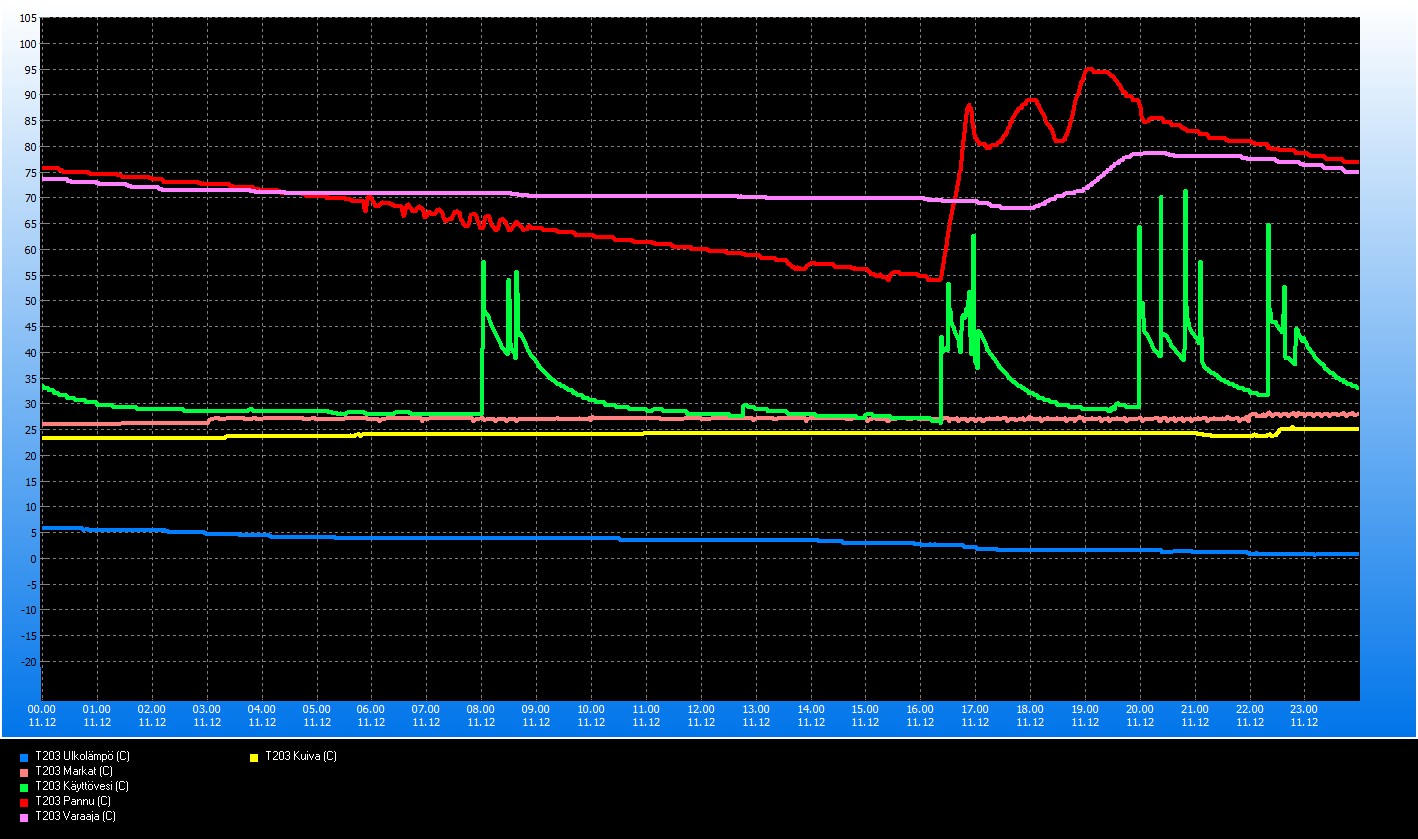Viewport: 1418px width, 839px height.
Task: Click the 50 value on temperature axis
Action: click(x=29, y=301)
